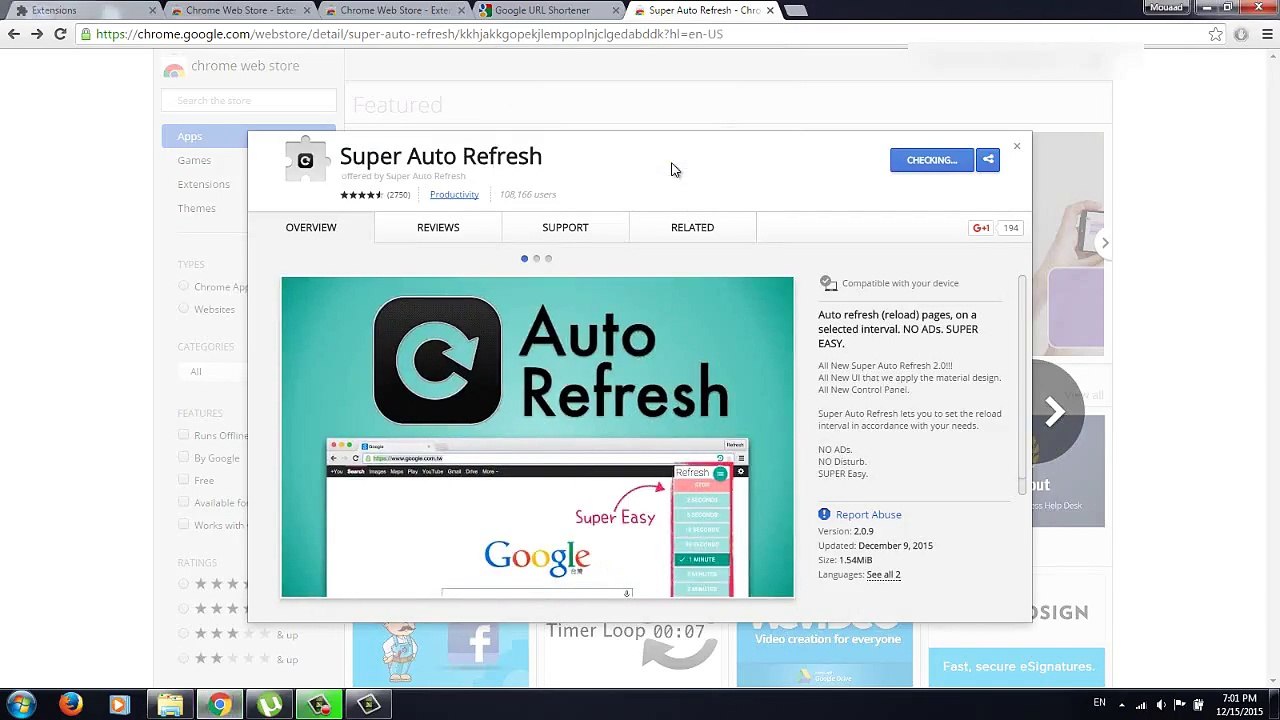Click the star rating of the extension

tap(361, 195)
